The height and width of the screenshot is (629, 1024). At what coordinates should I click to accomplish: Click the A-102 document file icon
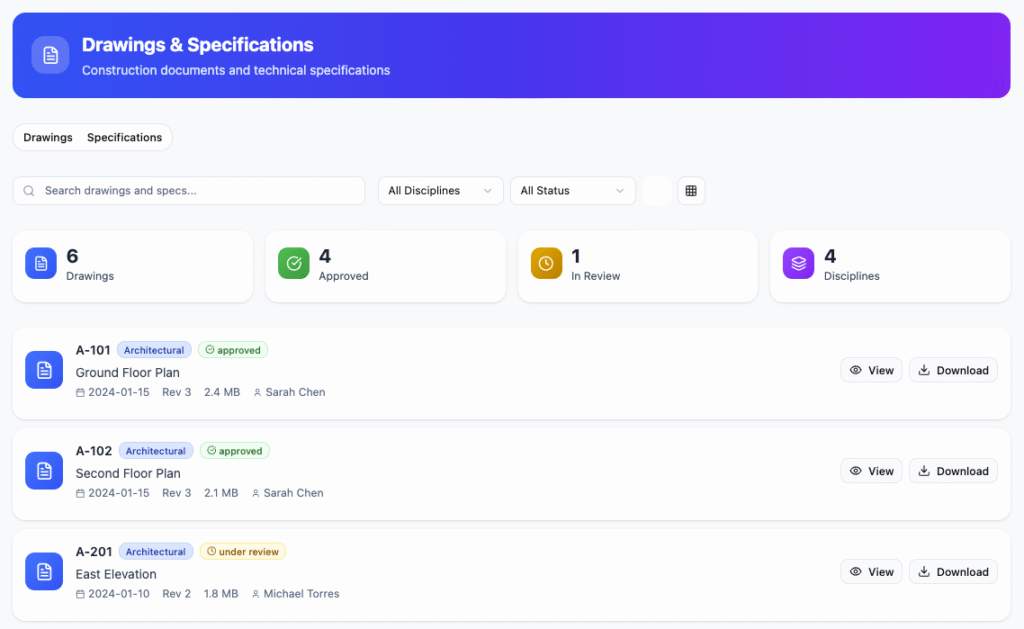pyautogui.click(x=44, y=471)
